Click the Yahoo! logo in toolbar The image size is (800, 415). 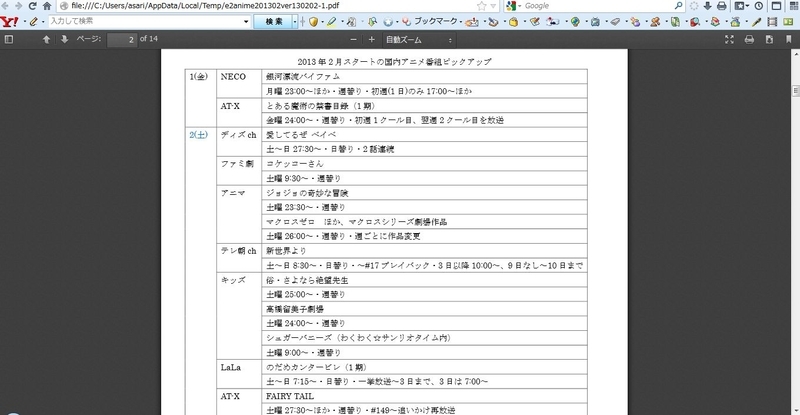click(9, 21)
